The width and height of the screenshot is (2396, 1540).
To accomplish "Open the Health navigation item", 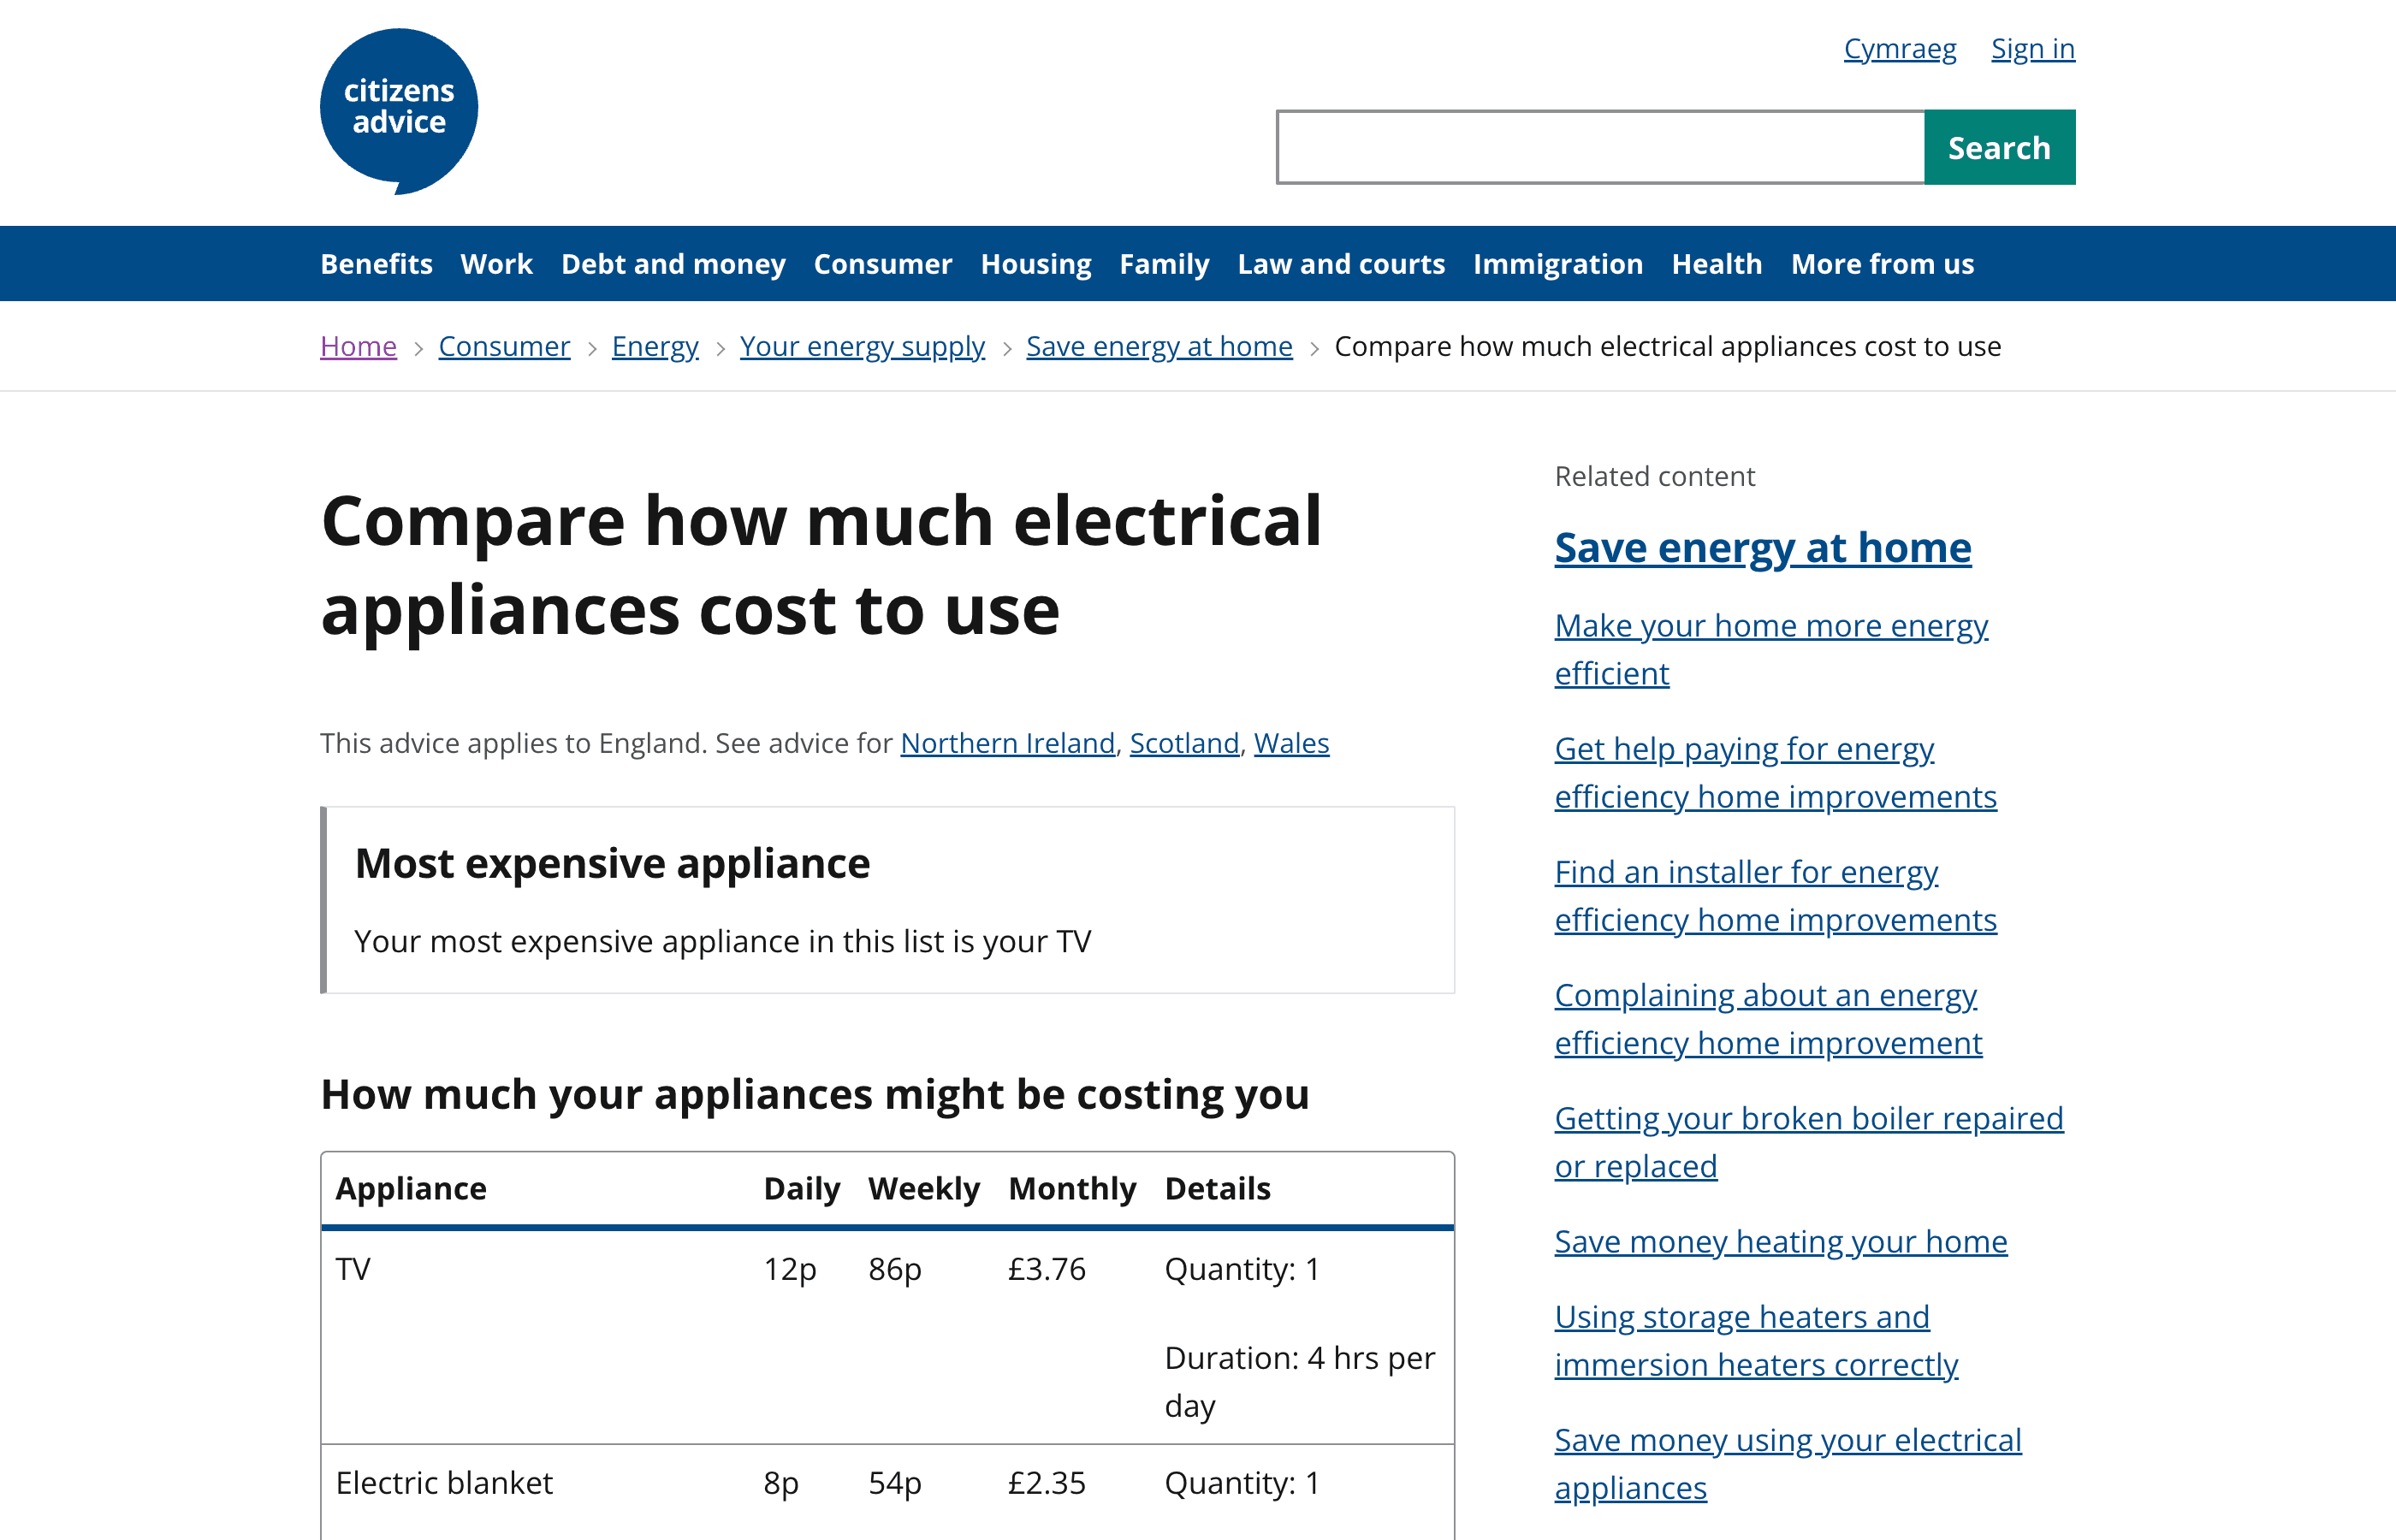I will tap(1716, 263).
